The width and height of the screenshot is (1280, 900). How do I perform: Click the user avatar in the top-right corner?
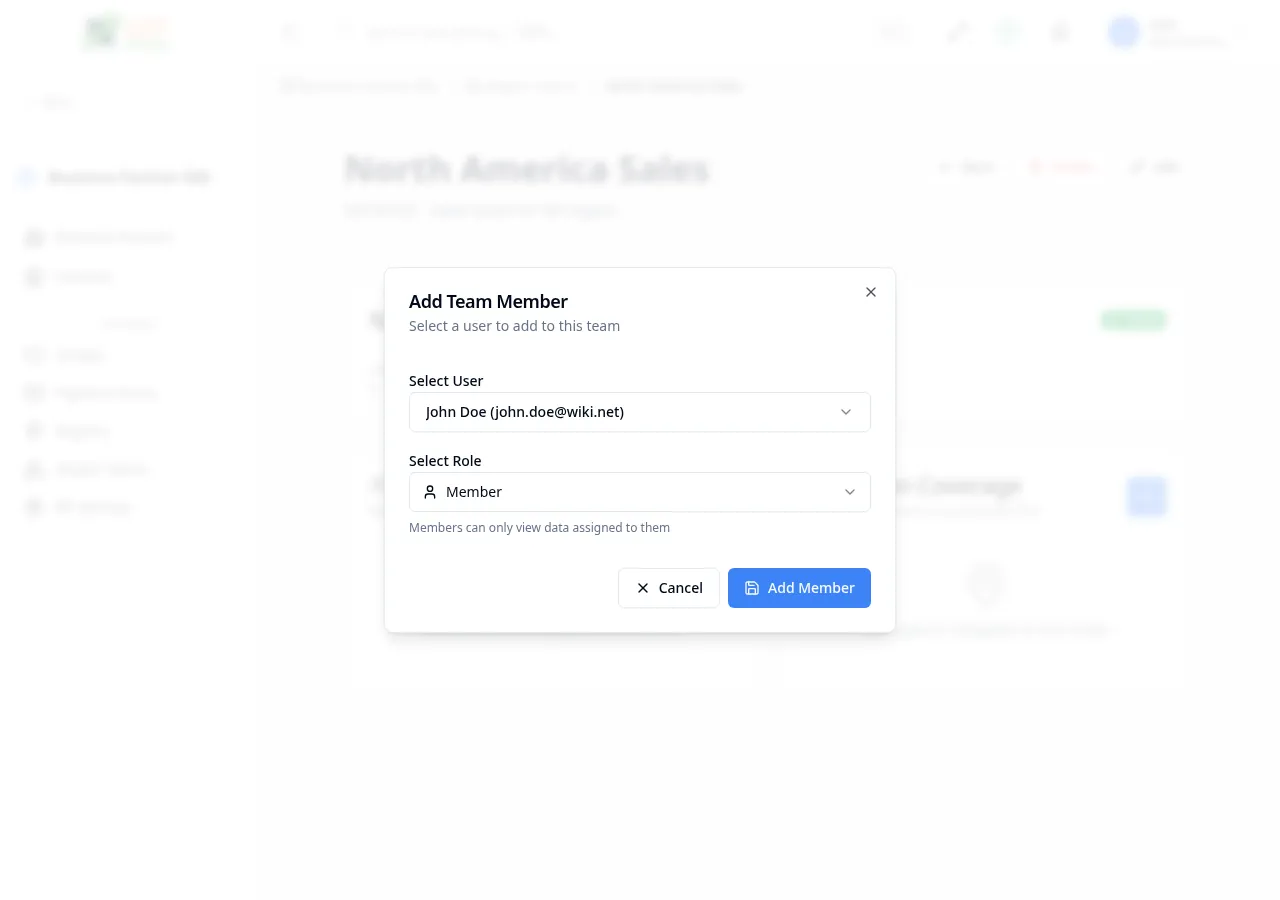point(1123,32)
